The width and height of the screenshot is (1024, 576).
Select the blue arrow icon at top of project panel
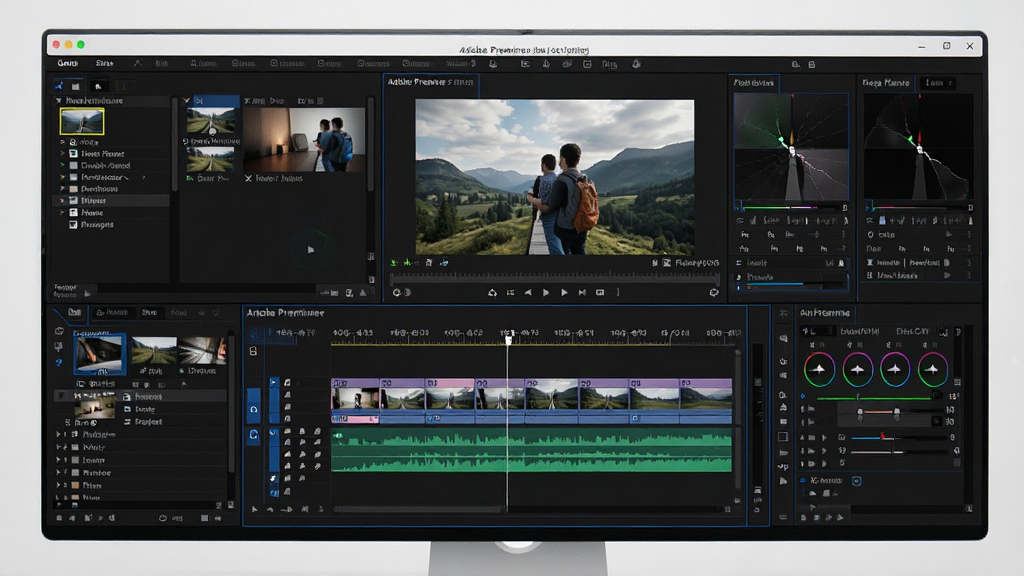[59, 86]
